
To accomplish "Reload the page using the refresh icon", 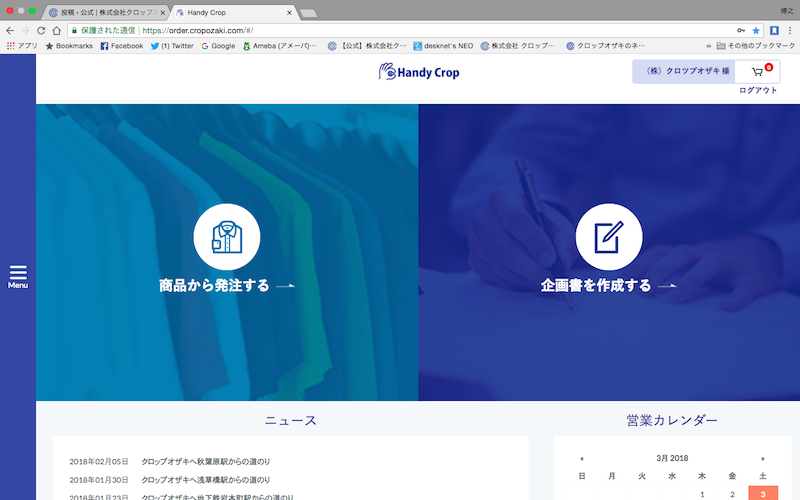I will pyautogui.click(x=41, y=31).
